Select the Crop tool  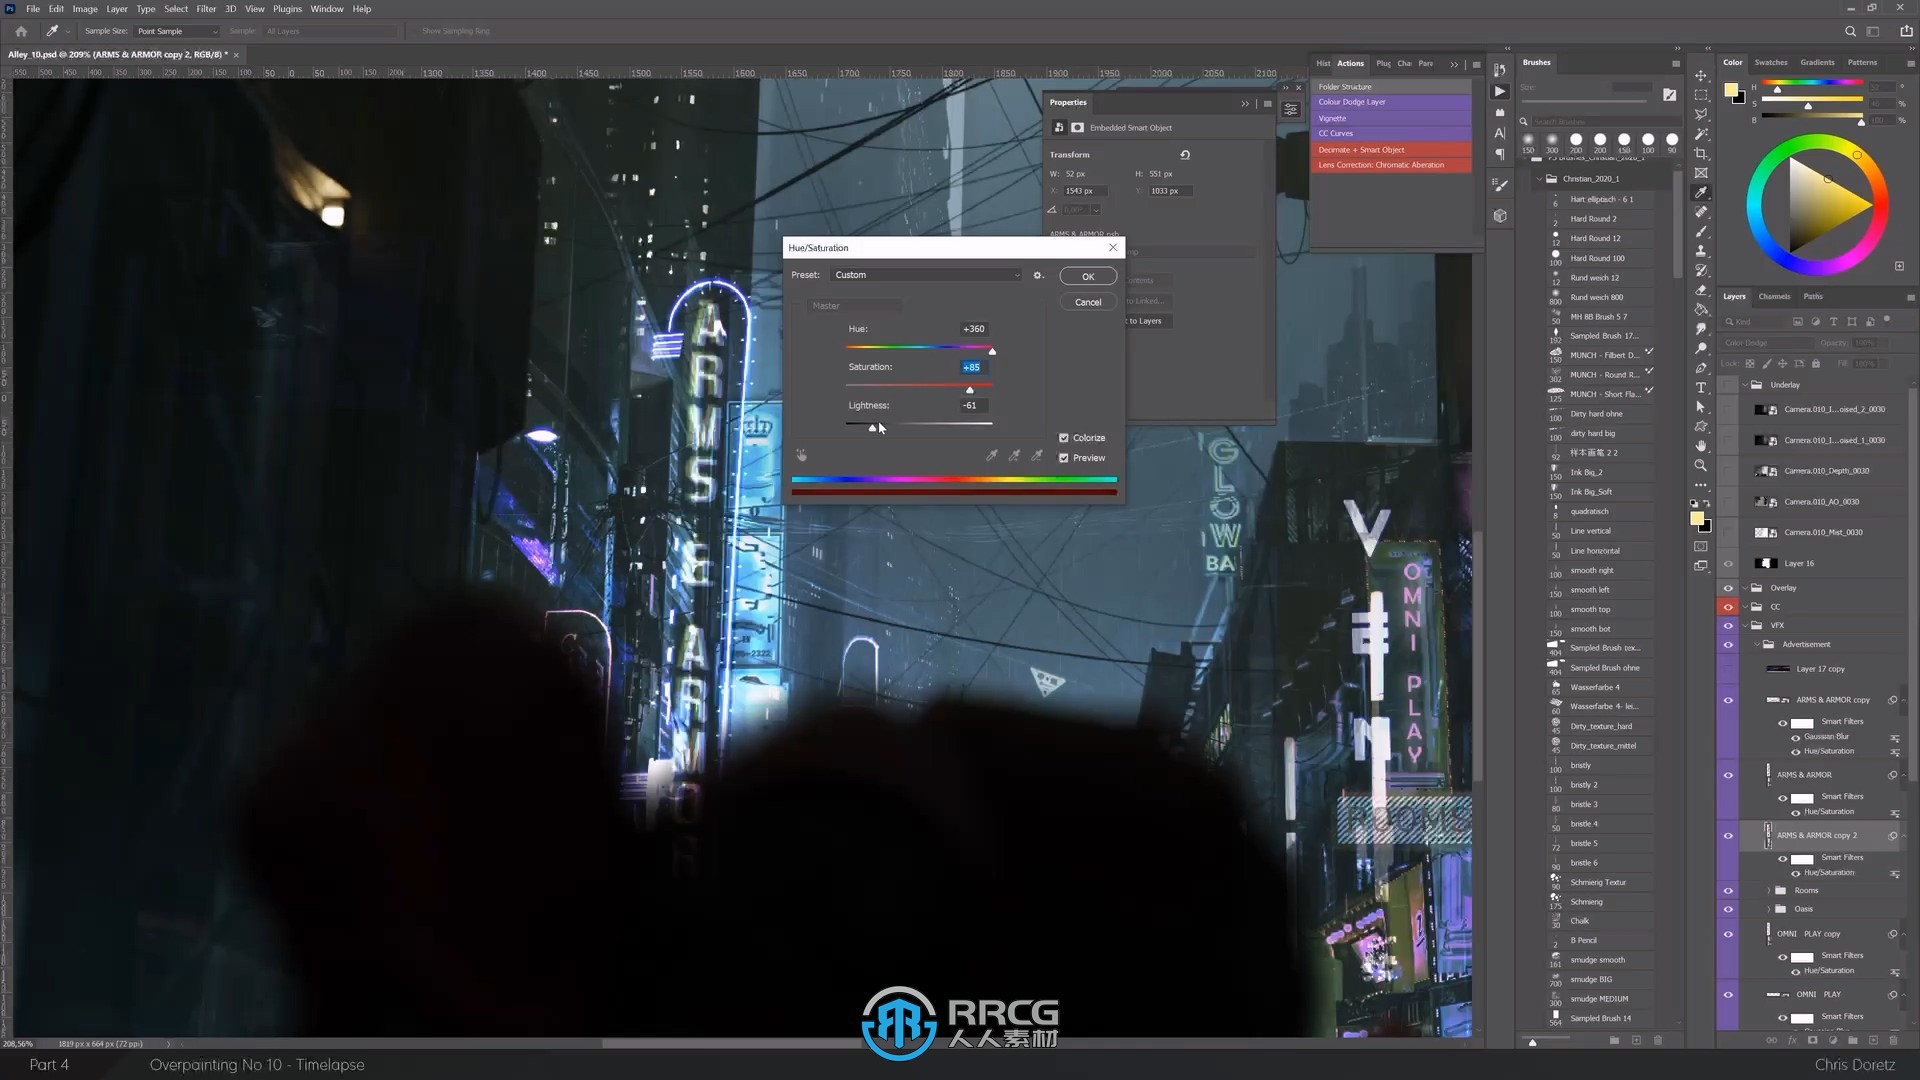point(1701,154)
